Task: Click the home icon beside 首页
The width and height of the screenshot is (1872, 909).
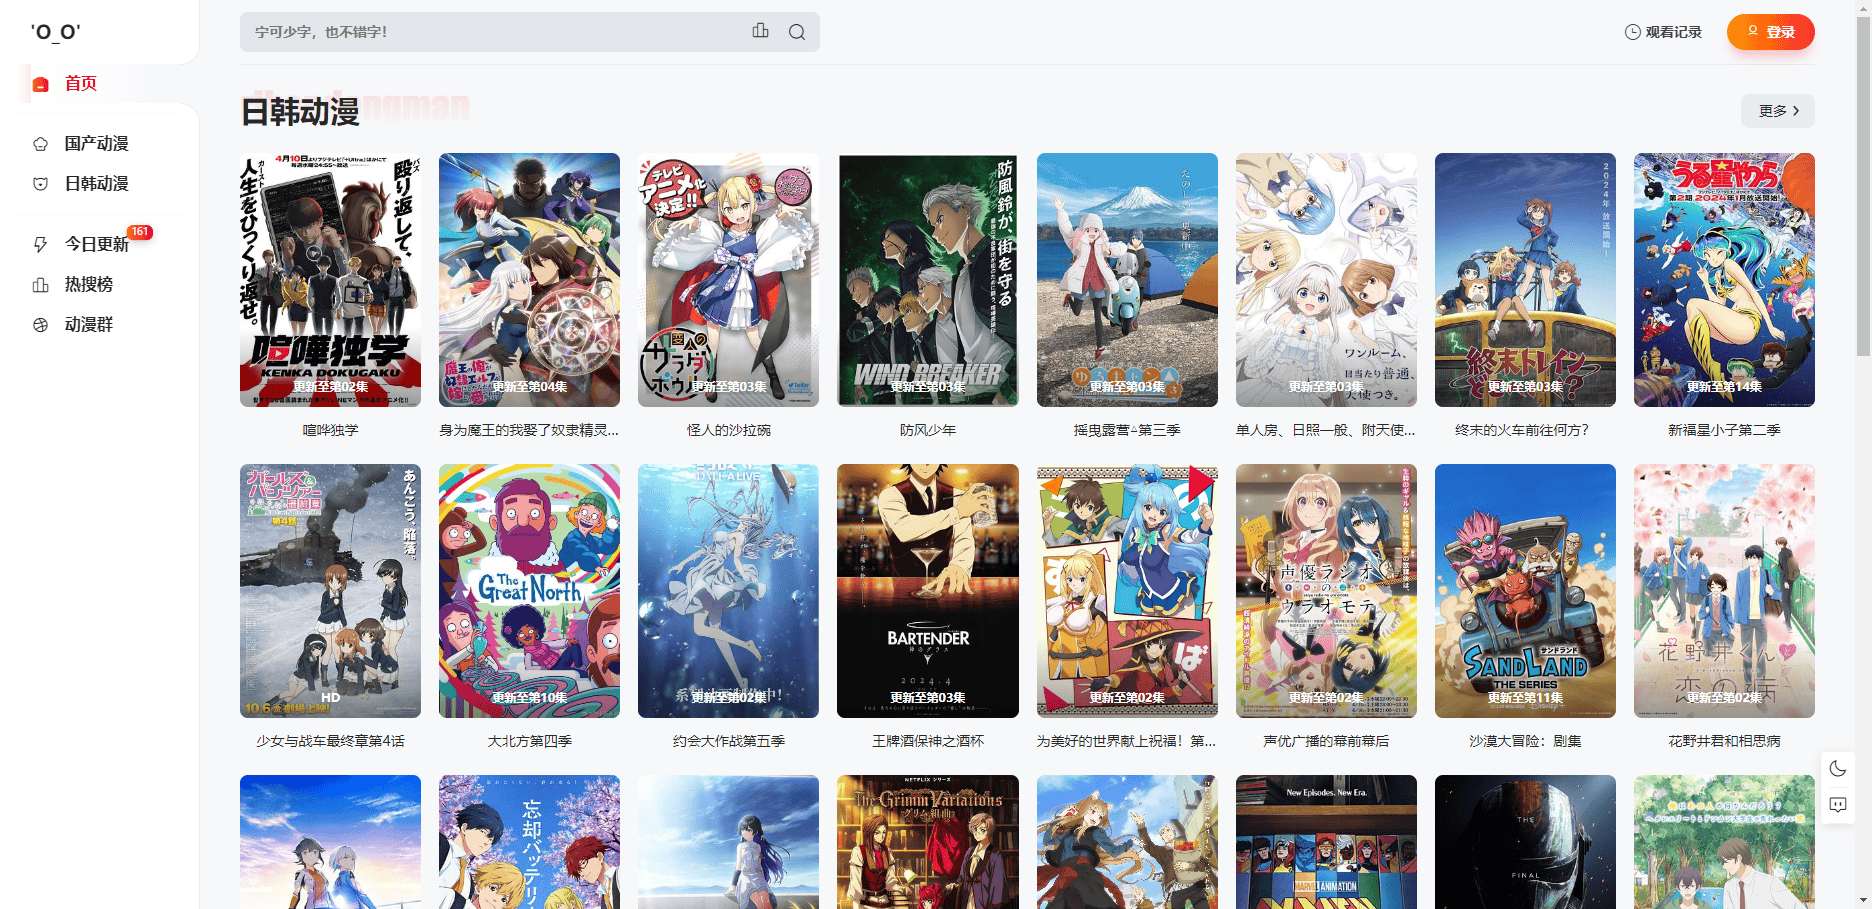Action: click(41, 84)
